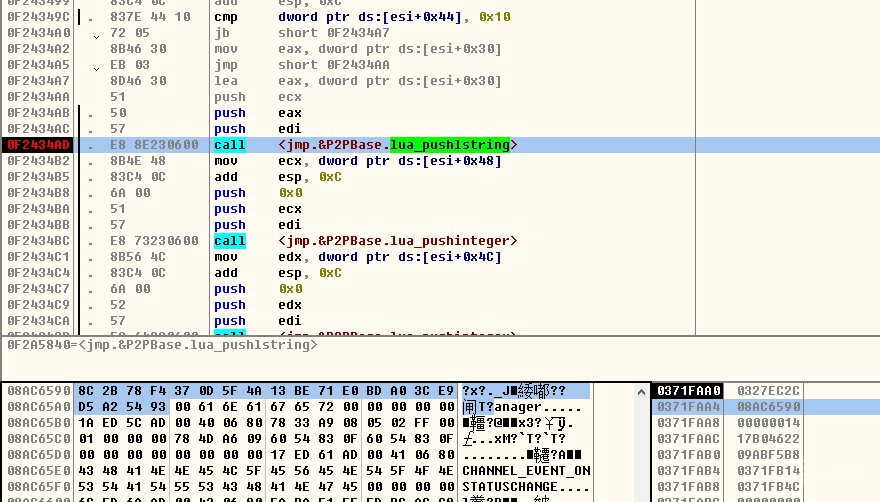Image resolution: width=880 pixels, height=502 pixels.
Task: Select stack address 0371FAA0
Action: point(688,391)
